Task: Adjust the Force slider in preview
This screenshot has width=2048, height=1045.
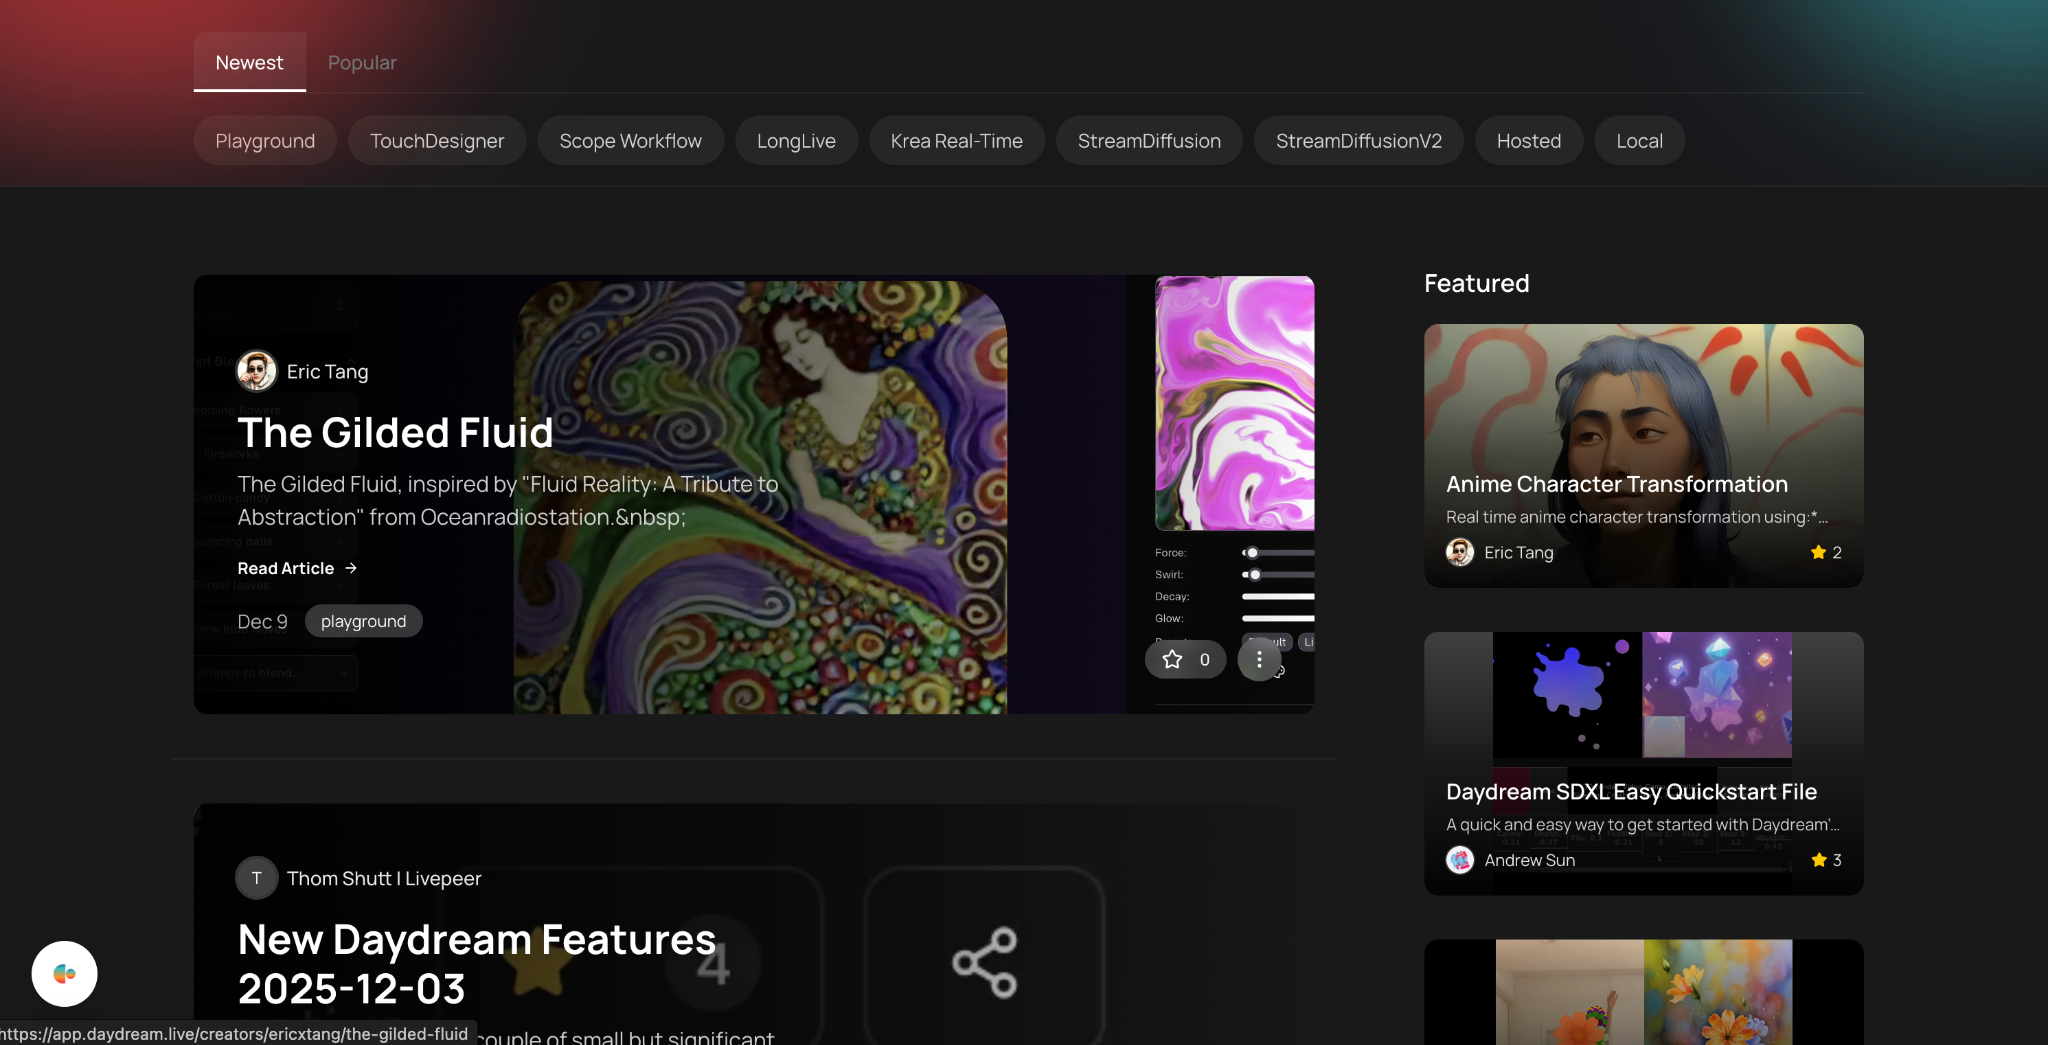Action: tap(1252, 553)
